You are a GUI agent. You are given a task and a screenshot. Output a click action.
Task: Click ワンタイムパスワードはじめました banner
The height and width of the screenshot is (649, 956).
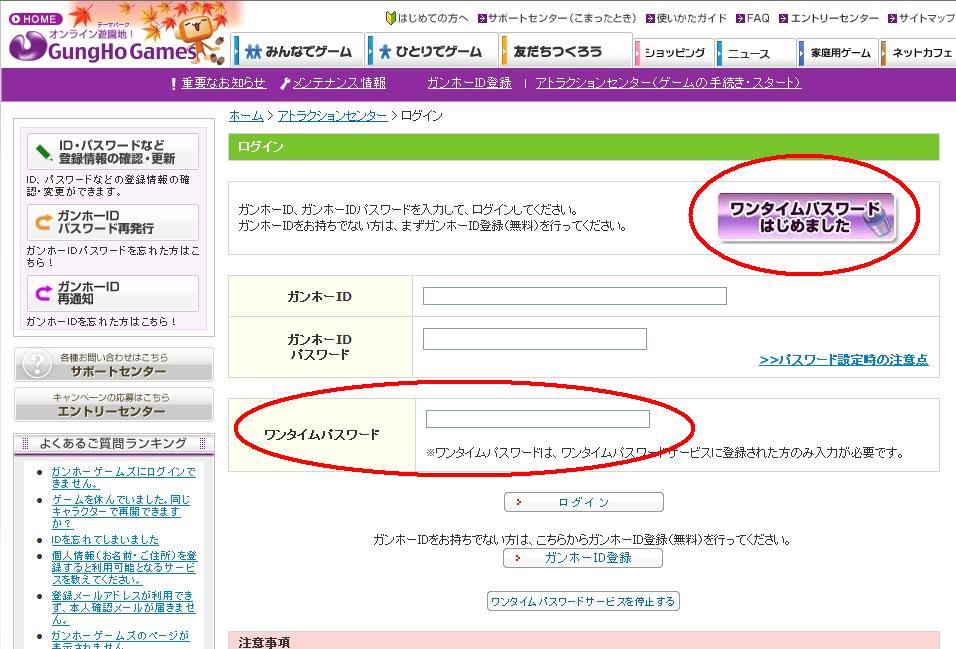coord(805,217)
